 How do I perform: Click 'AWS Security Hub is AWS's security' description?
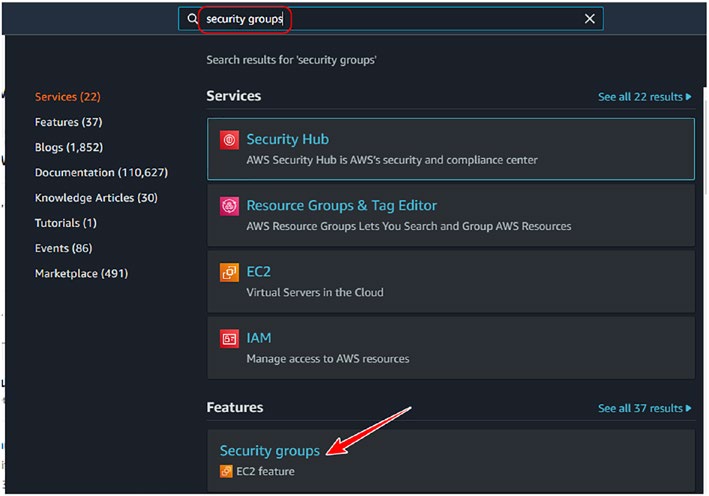pos(392,160)
